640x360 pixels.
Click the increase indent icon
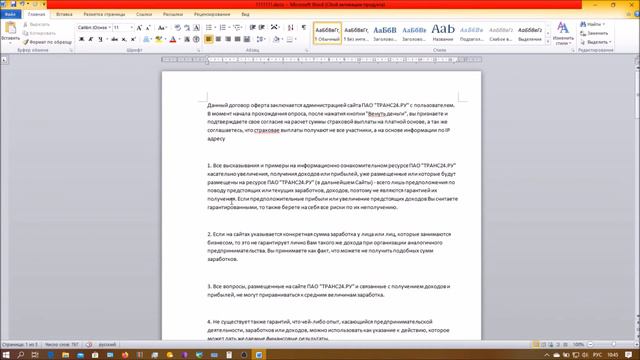(x=262, y=28)
